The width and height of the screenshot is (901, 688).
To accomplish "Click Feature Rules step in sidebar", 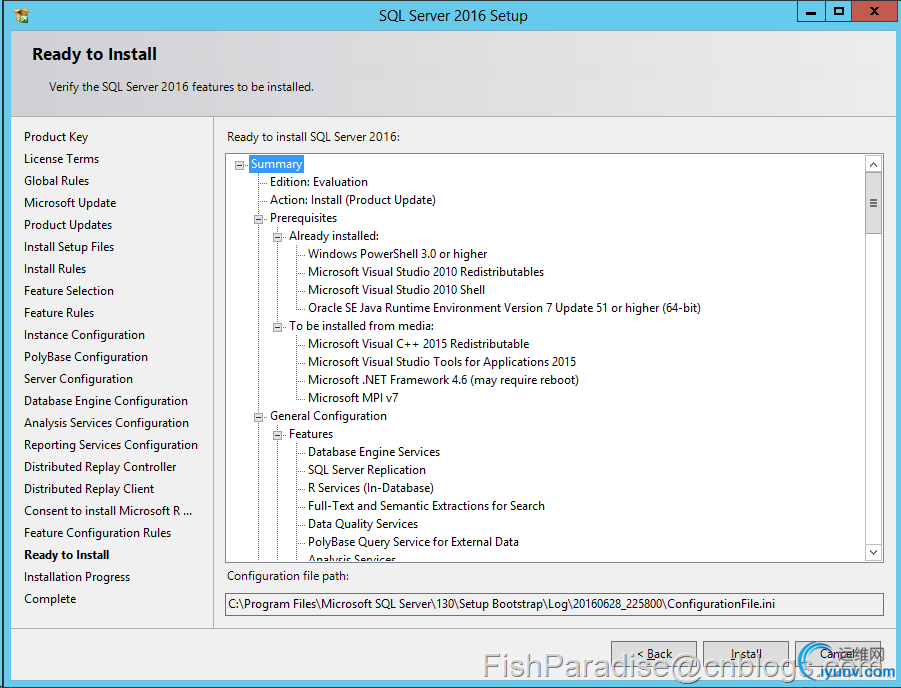I will point(59,313).
